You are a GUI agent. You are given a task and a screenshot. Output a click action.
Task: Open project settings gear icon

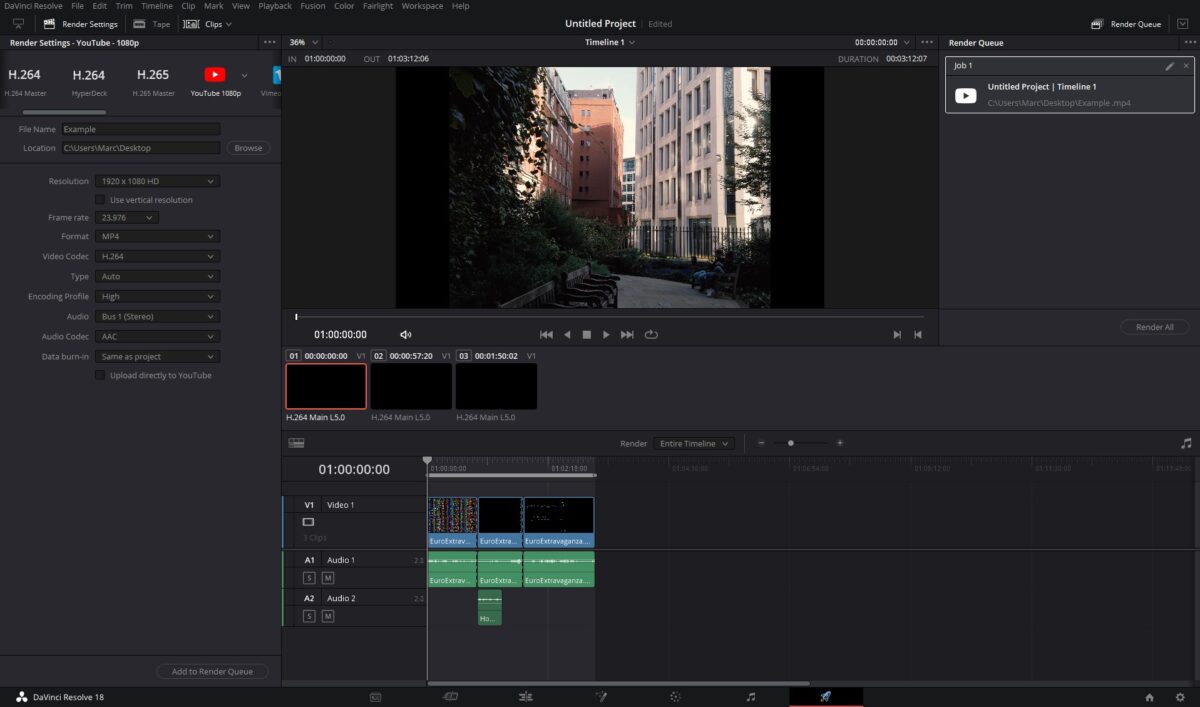click(x=1181, y=697)
